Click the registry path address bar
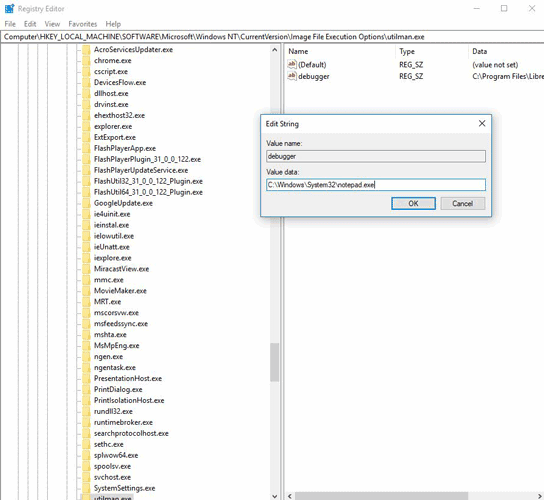544x500 pixels. tap(272, 37)
